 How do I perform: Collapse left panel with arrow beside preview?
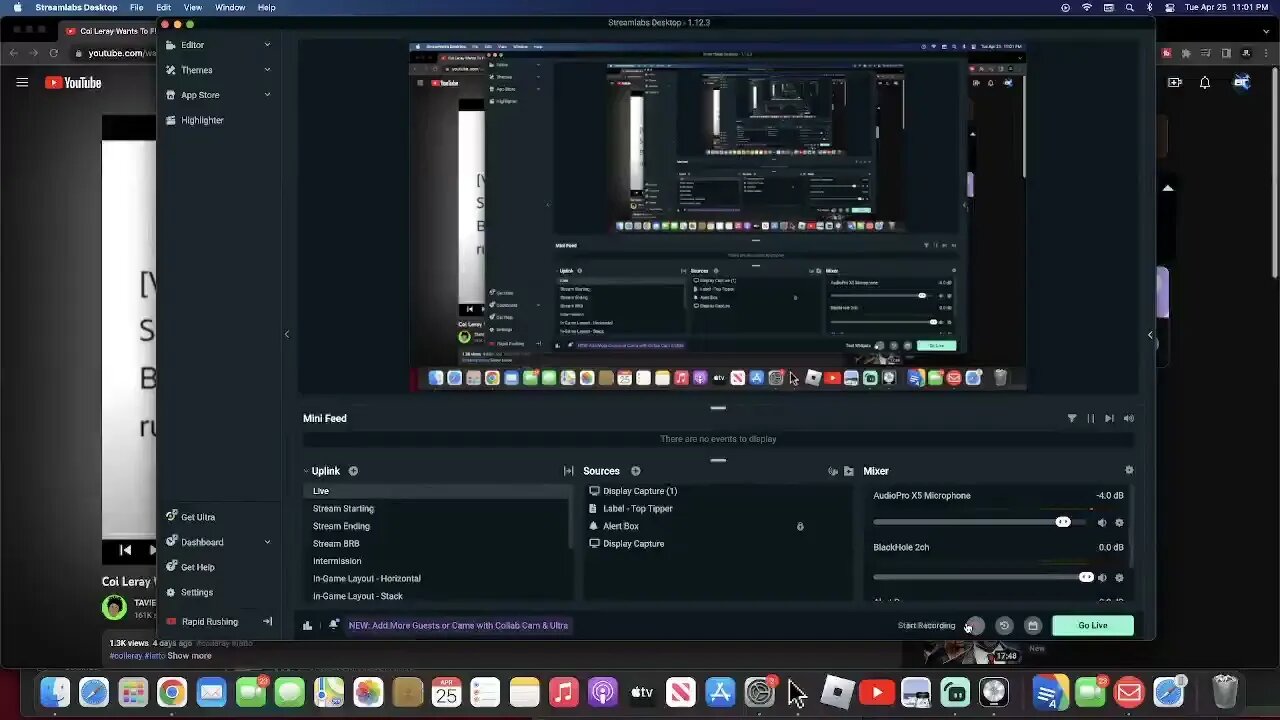tap(287, 334)
